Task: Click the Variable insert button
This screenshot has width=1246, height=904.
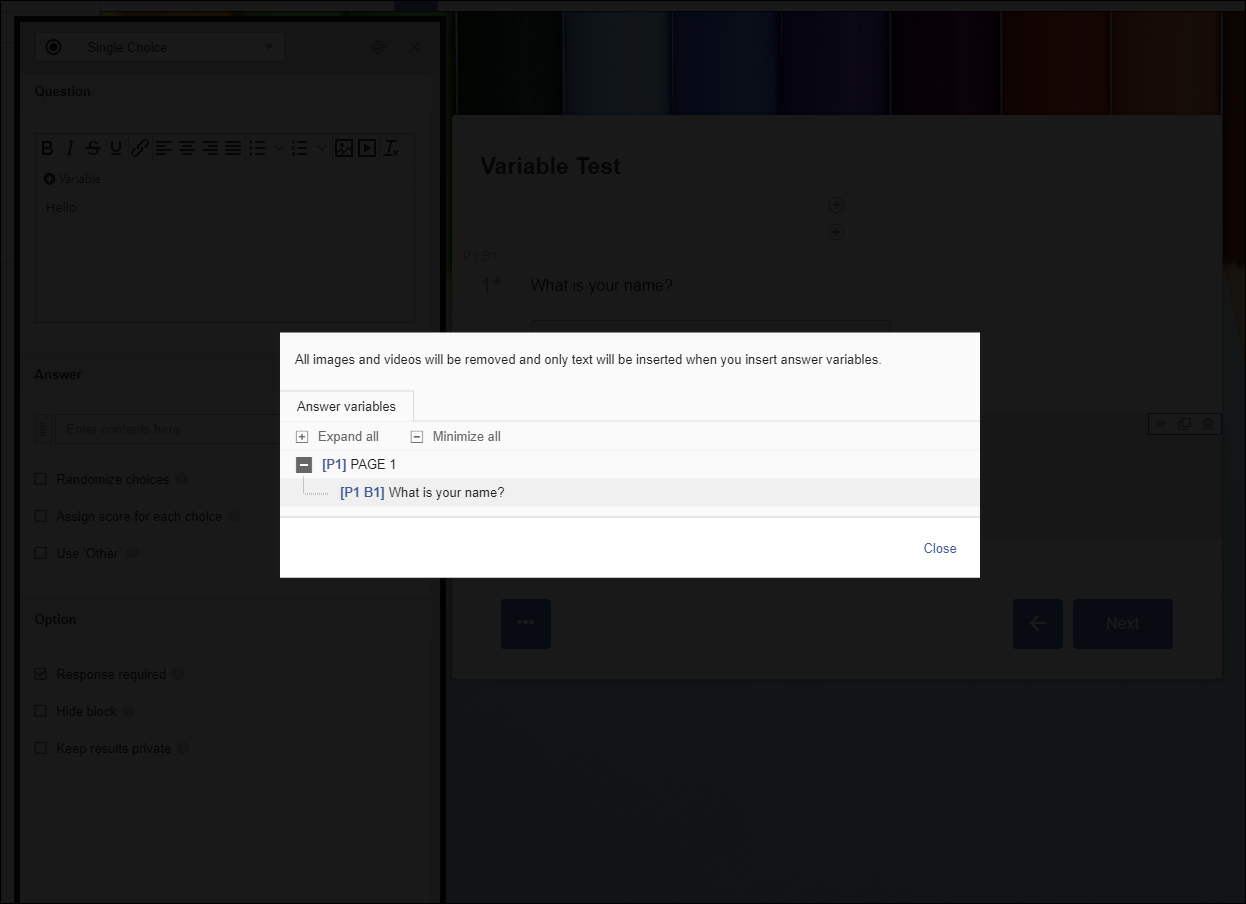Action: click(x=72, y=179)
